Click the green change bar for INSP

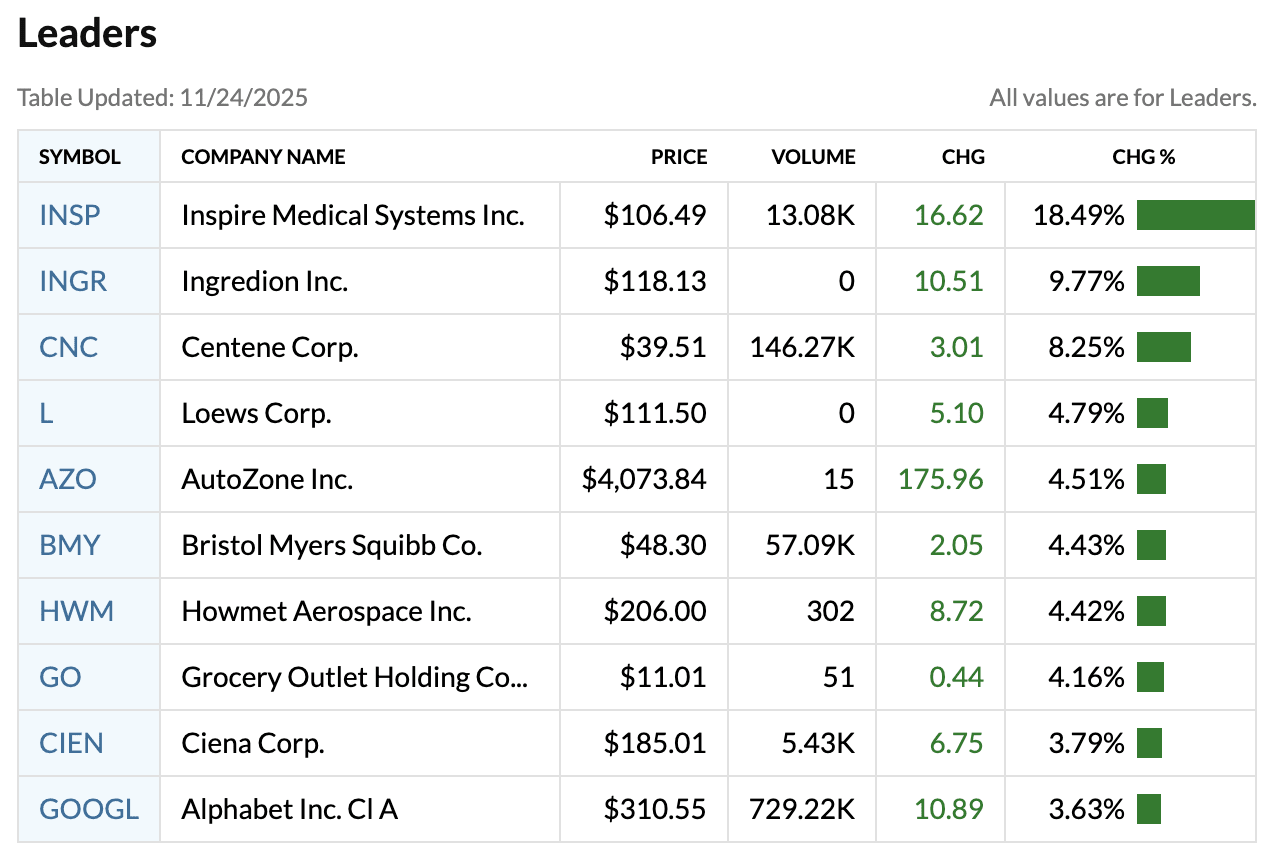coord(1196,214)
